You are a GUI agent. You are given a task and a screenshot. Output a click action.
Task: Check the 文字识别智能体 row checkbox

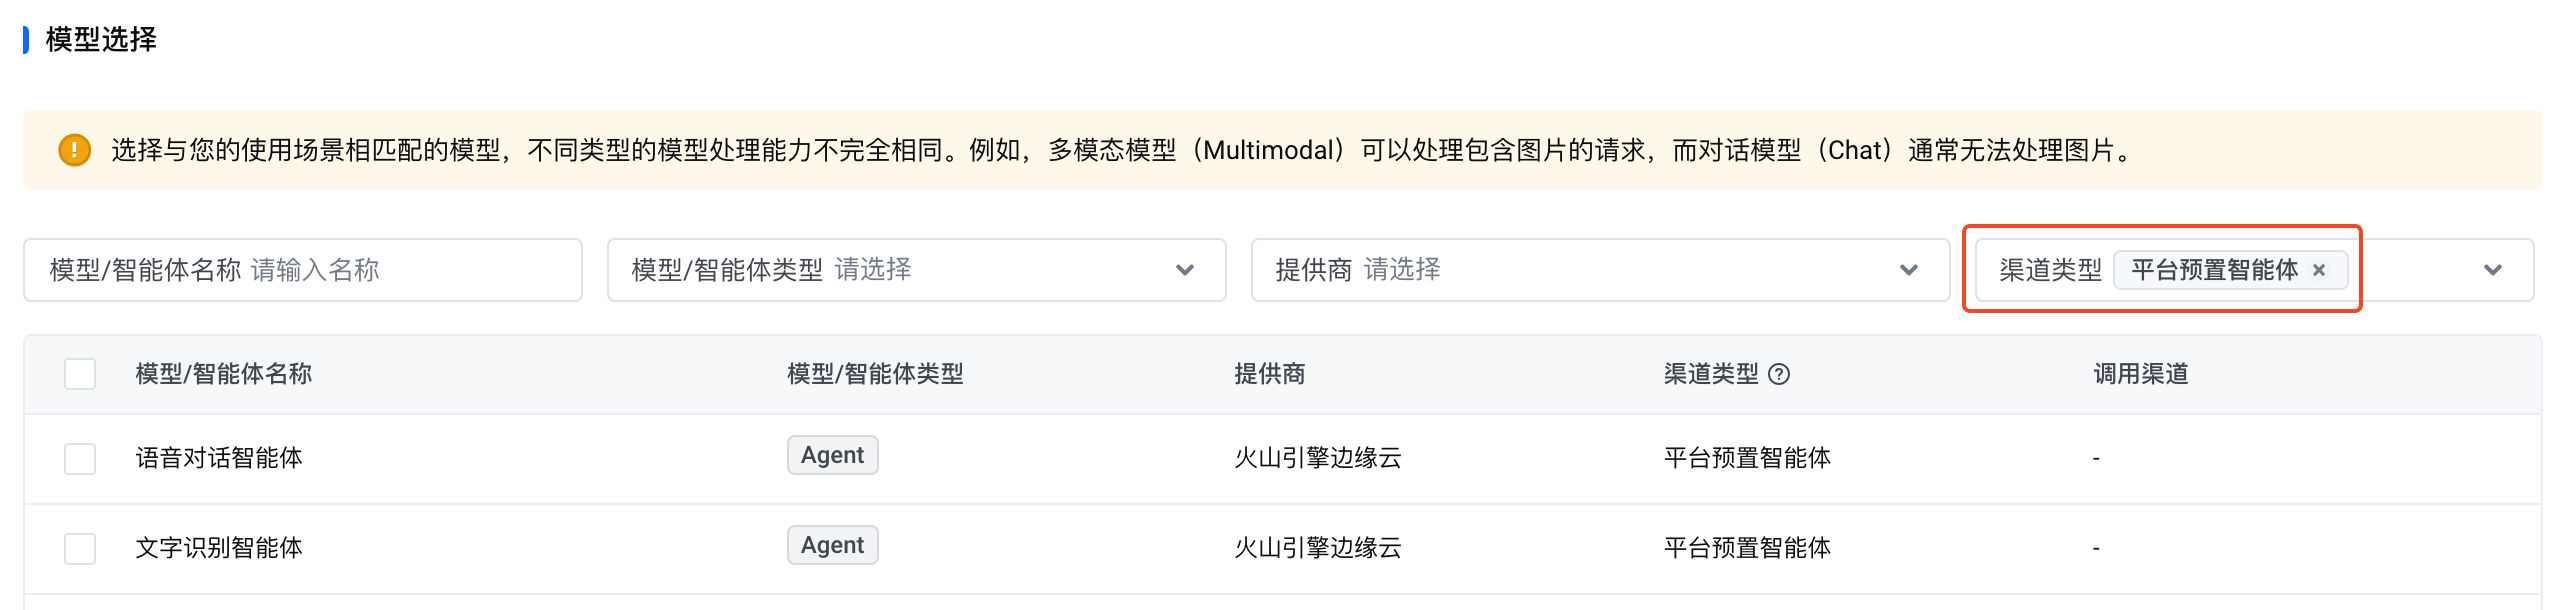[x=80, y=549]
